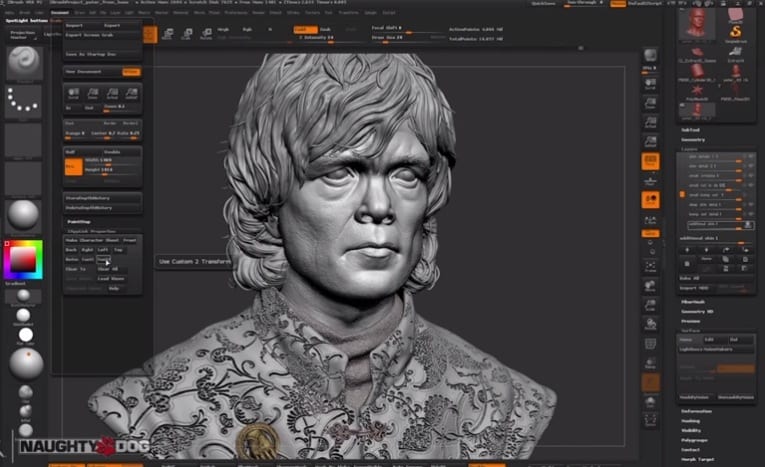
Task: Open the Render menu
Action: coord(258,13)
